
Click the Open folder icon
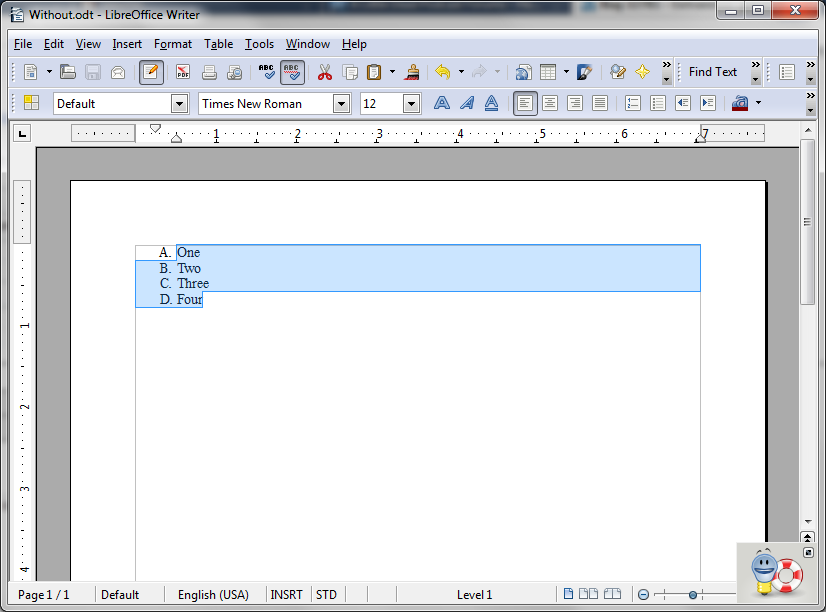[68, 72]
